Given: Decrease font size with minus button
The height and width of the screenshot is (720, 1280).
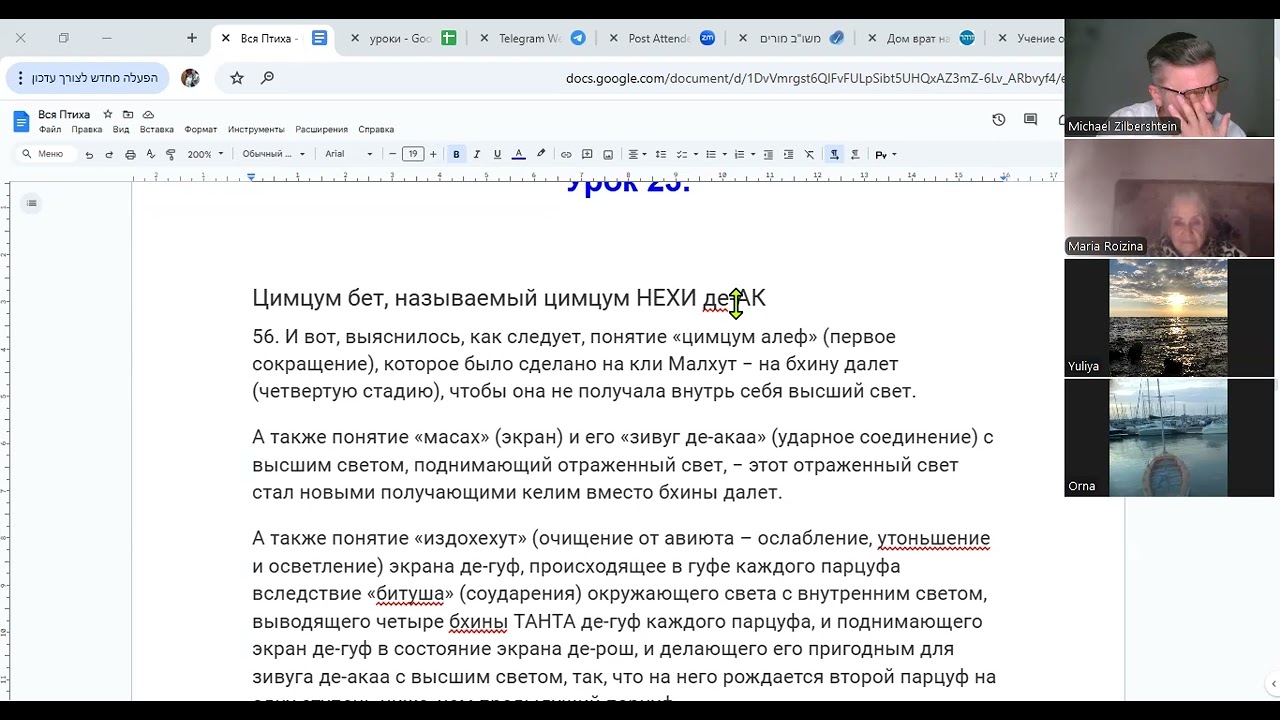Looking at the screenshot, I should [x=392, y=154].
